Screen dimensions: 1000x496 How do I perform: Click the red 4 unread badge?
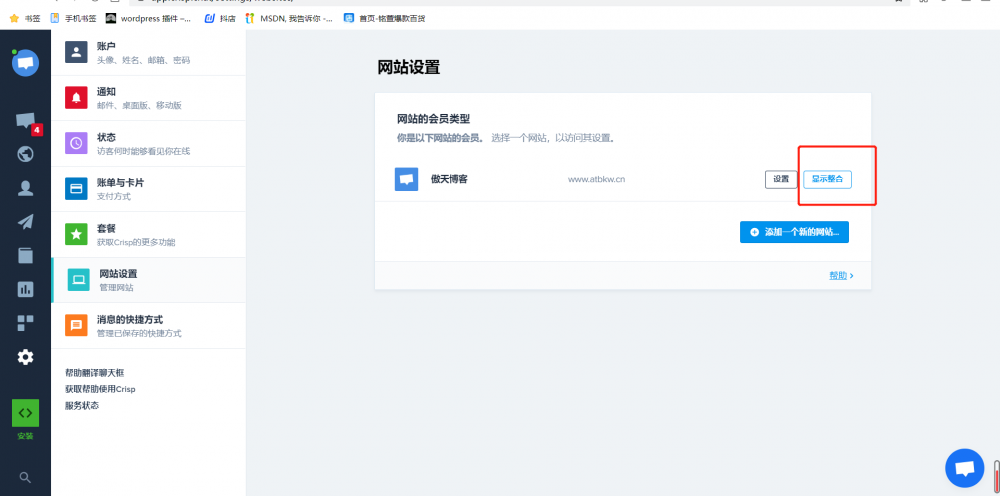[x=37, y=130]
